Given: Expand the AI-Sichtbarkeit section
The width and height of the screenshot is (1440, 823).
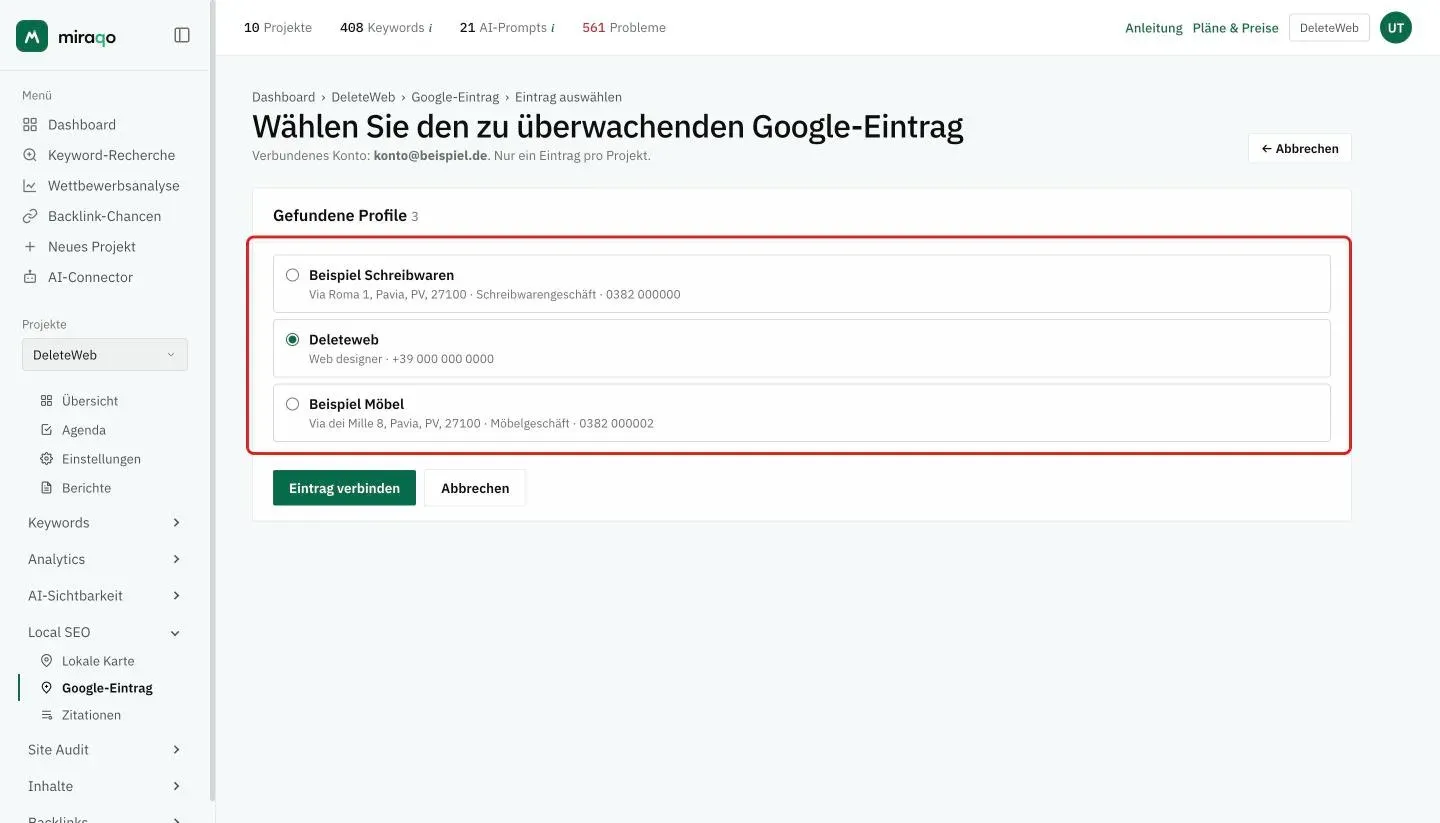Looking at the screenshot, I should point(105,596).
